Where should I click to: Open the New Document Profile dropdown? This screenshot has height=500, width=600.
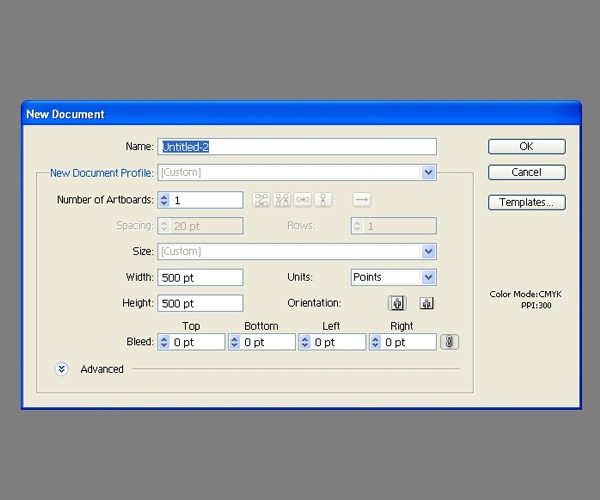point(429,172)
